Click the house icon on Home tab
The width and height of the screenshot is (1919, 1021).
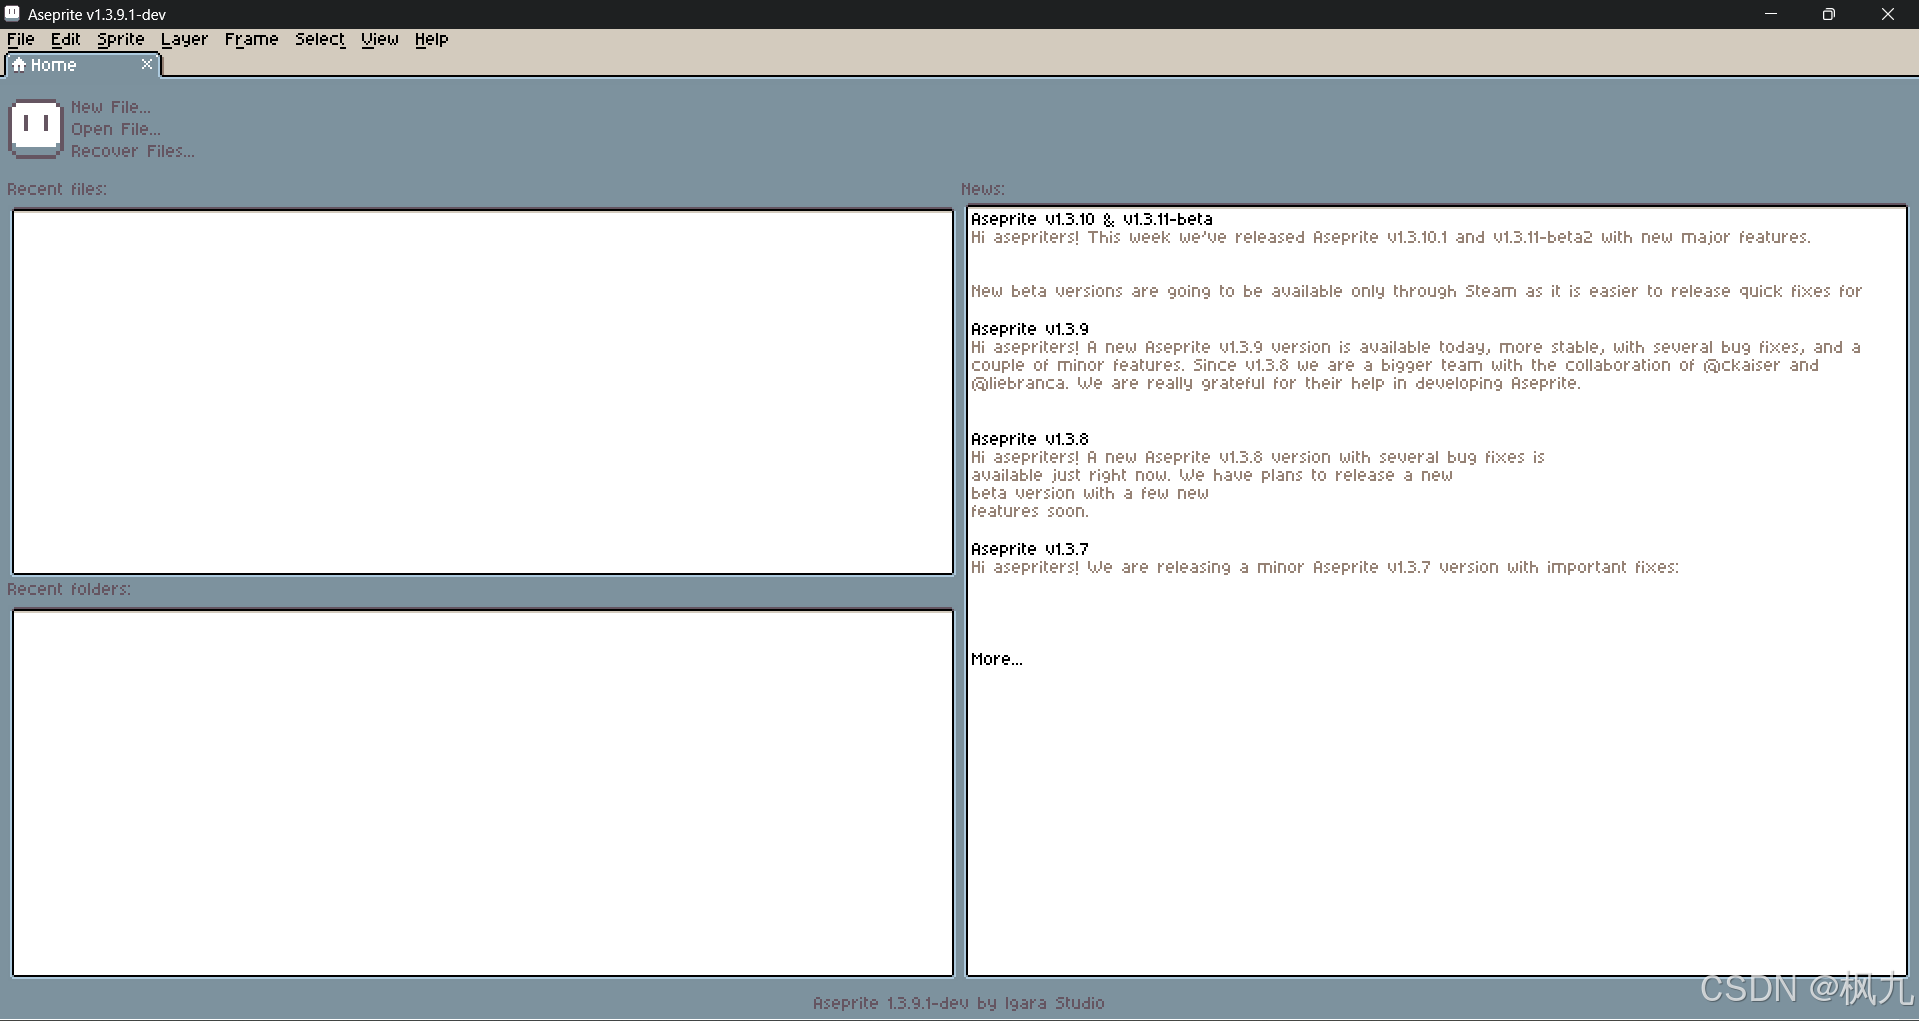coord(19,65)
